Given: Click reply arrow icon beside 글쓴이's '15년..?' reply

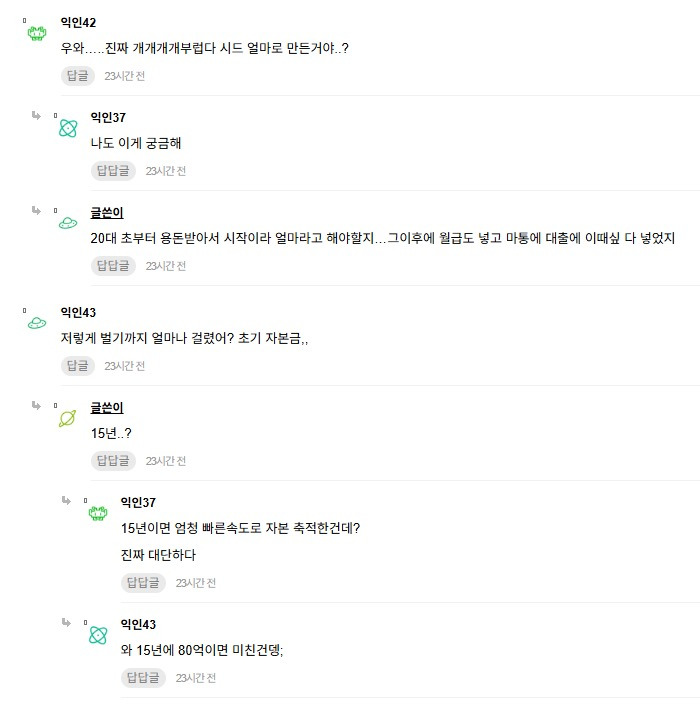Looking at the screenshot, I should [36, 406].
